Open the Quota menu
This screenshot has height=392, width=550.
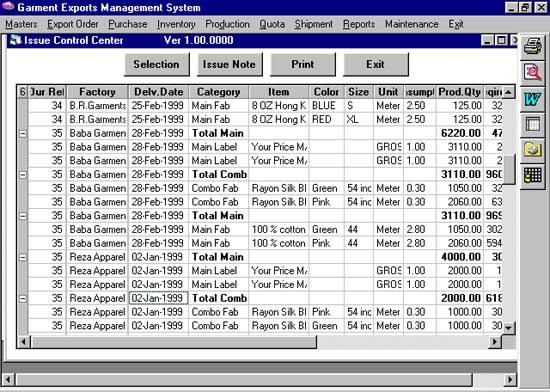272,24
